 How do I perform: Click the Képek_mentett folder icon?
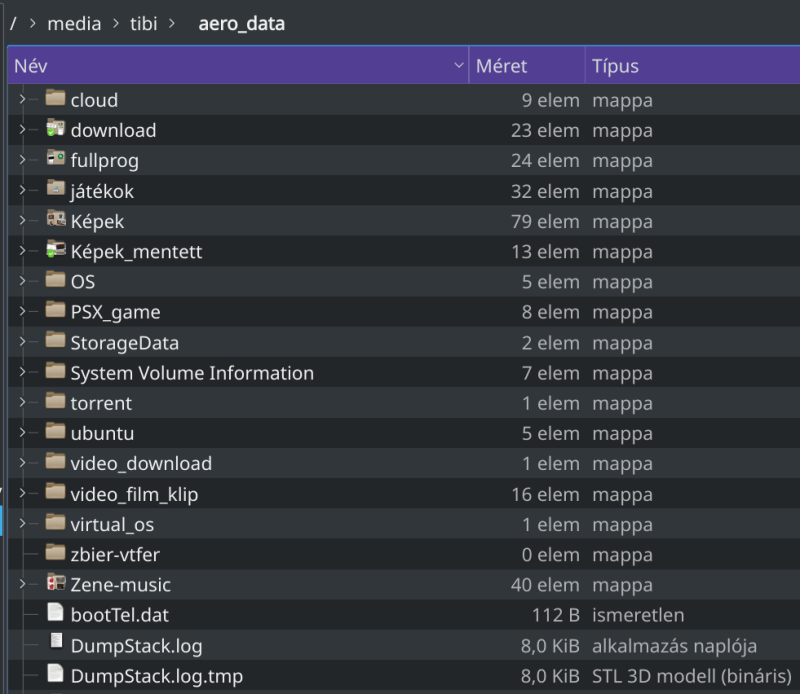tap(56, 249)
